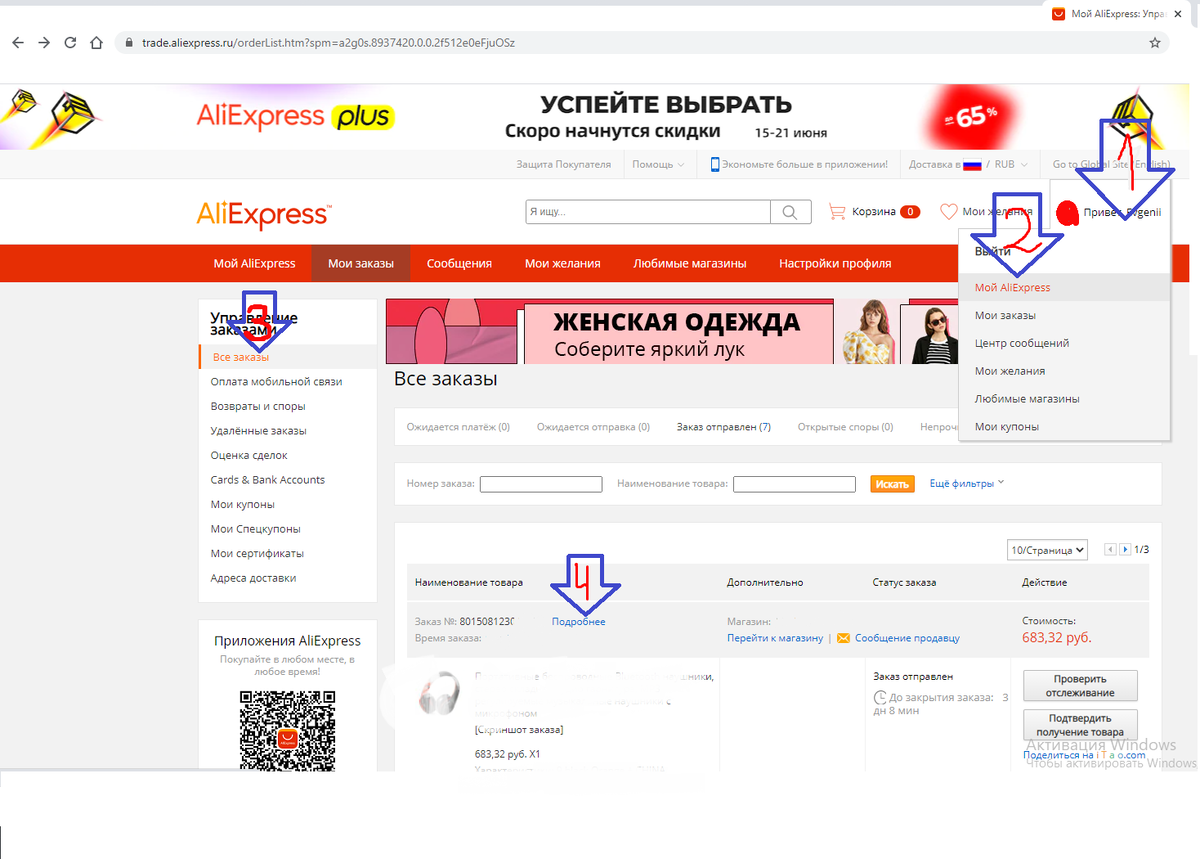Click the envelope icon for Сообщение продавцу
This screenshot has height=859, width=1200.
[x=843, y=638]
